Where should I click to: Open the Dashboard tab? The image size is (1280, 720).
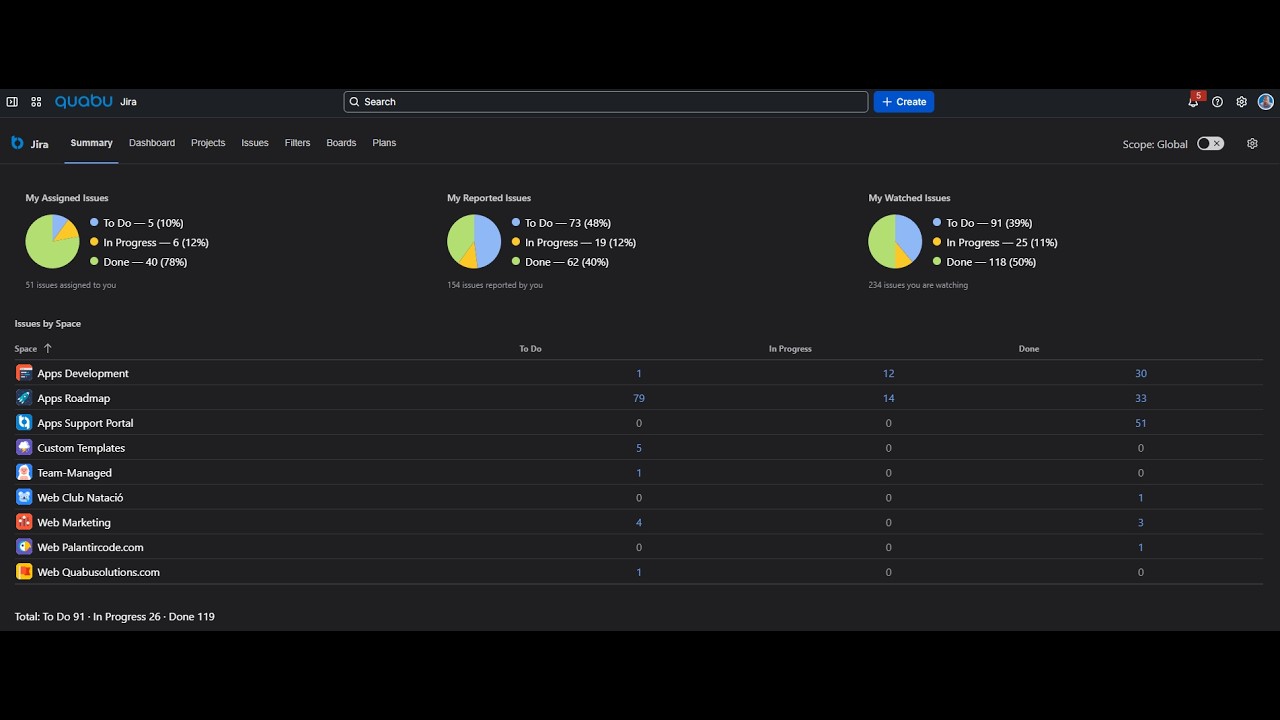pos(152,143)
